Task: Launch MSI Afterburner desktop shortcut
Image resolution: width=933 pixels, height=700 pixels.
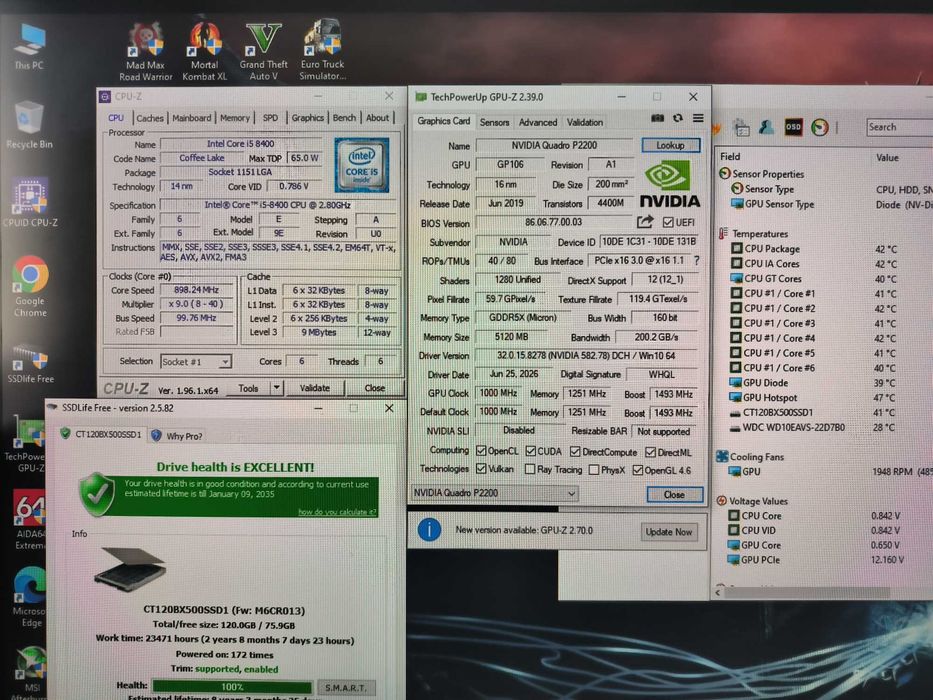Action: coord(29,671)
